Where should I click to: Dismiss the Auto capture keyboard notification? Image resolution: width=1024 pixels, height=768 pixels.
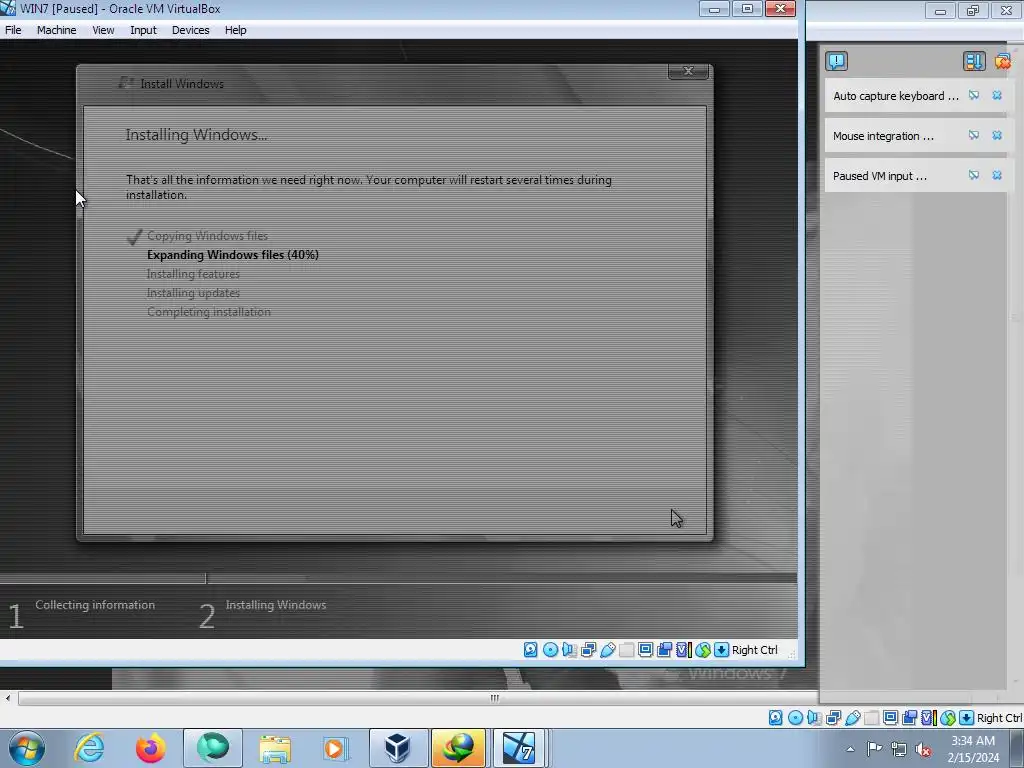997,95
